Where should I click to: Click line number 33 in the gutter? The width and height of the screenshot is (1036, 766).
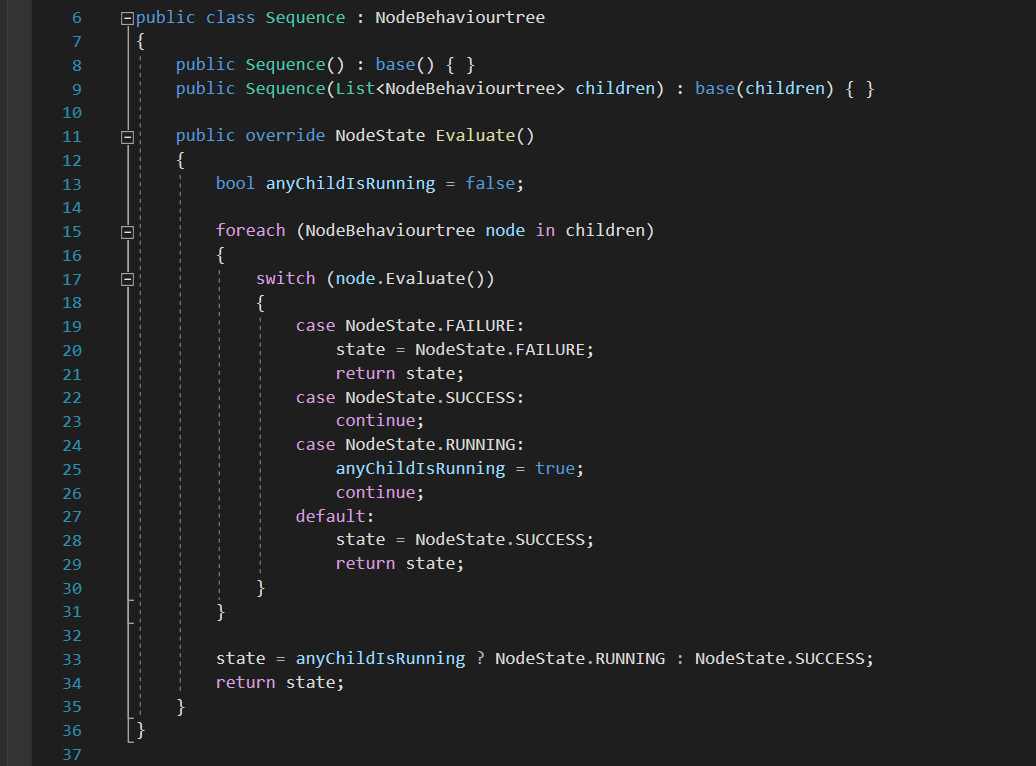pyautogui.click(x=71, y=659)
